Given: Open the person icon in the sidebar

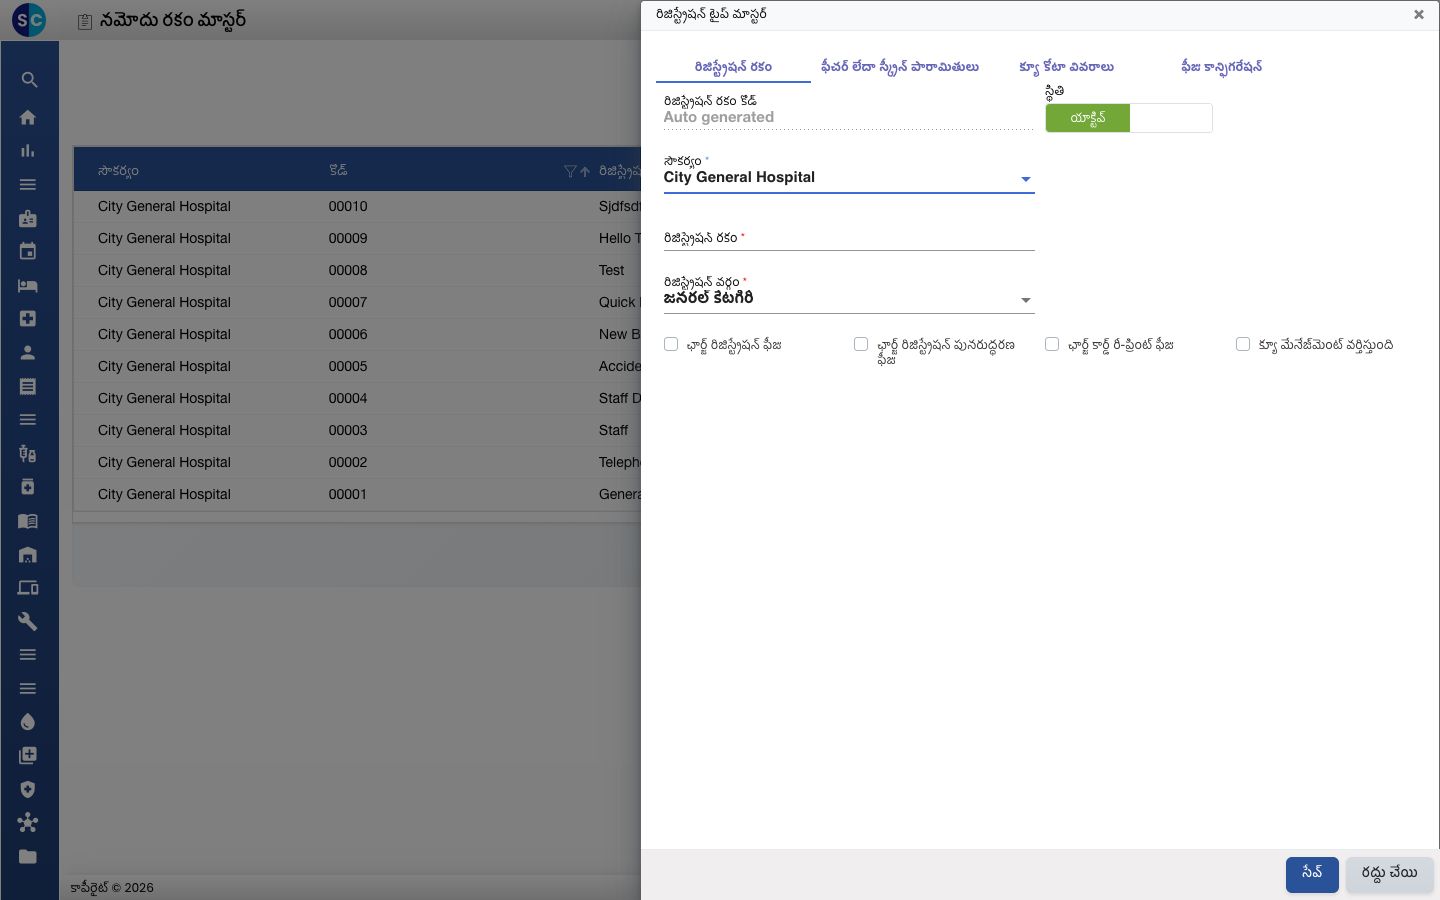Looking at the screenshot, I should 28,353.
